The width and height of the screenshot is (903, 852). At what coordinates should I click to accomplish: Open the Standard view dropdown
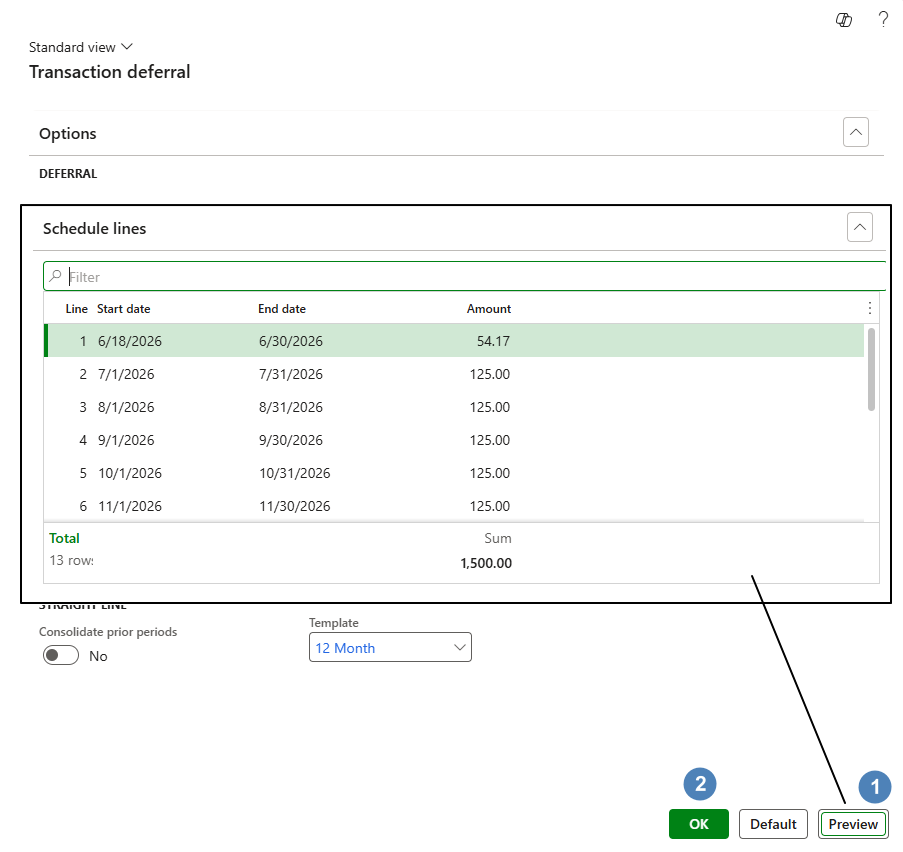pos(81,47)
